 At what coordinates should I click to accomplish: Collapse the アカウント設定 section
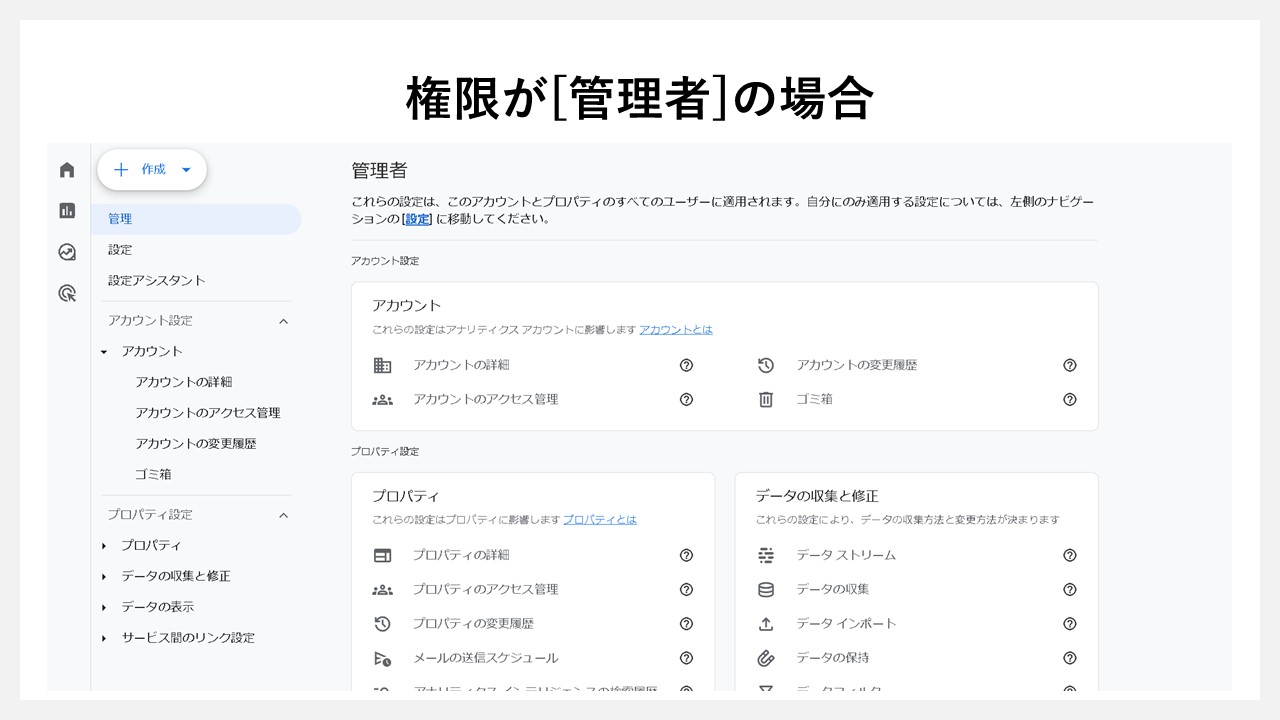coord(282,321)
